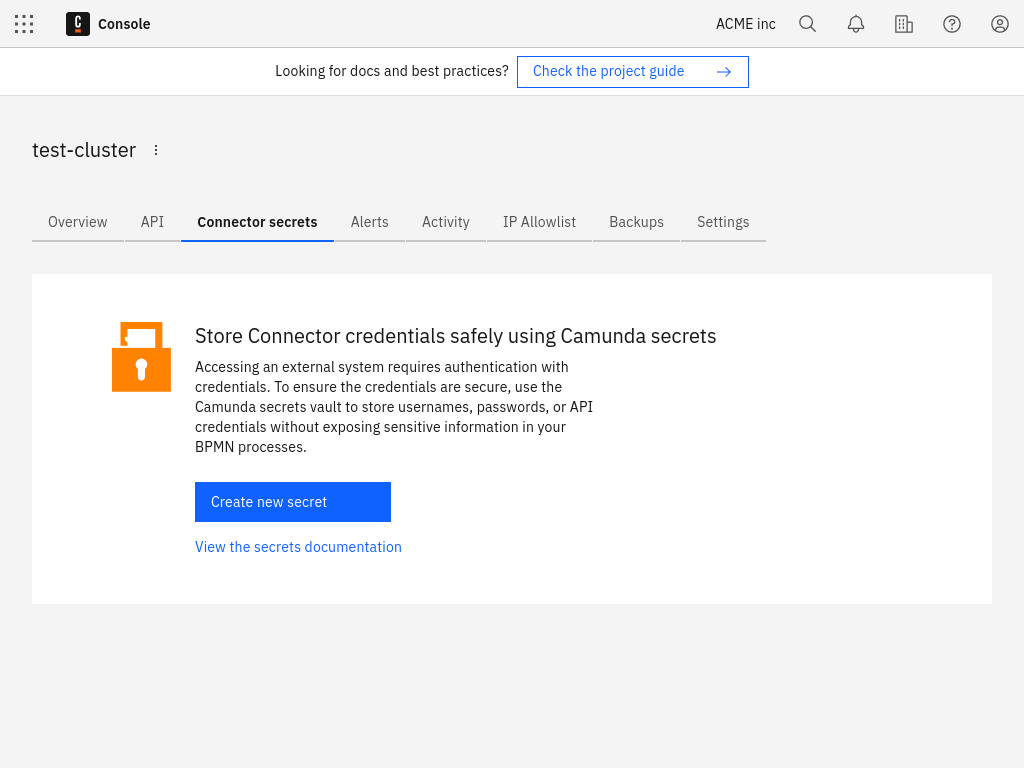The height and width of the screenshot is (768, 1024).
Task: Click the Camunda Console logo
Action: tap(78, 24)
